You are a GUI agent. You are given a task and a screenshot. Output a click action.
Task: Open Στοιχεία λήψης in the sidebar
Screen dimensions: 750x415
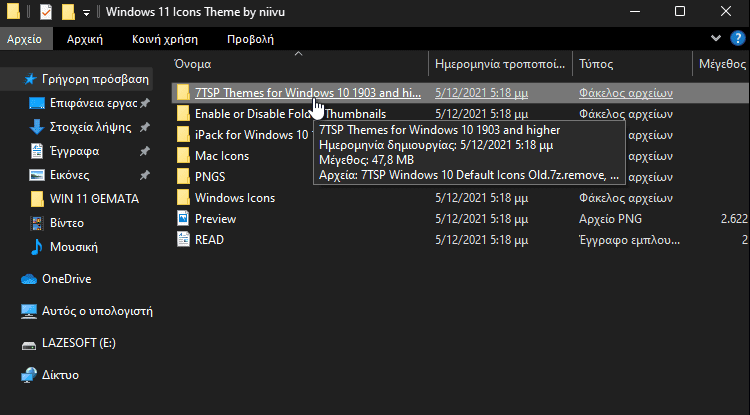click(x=90, y=127)
